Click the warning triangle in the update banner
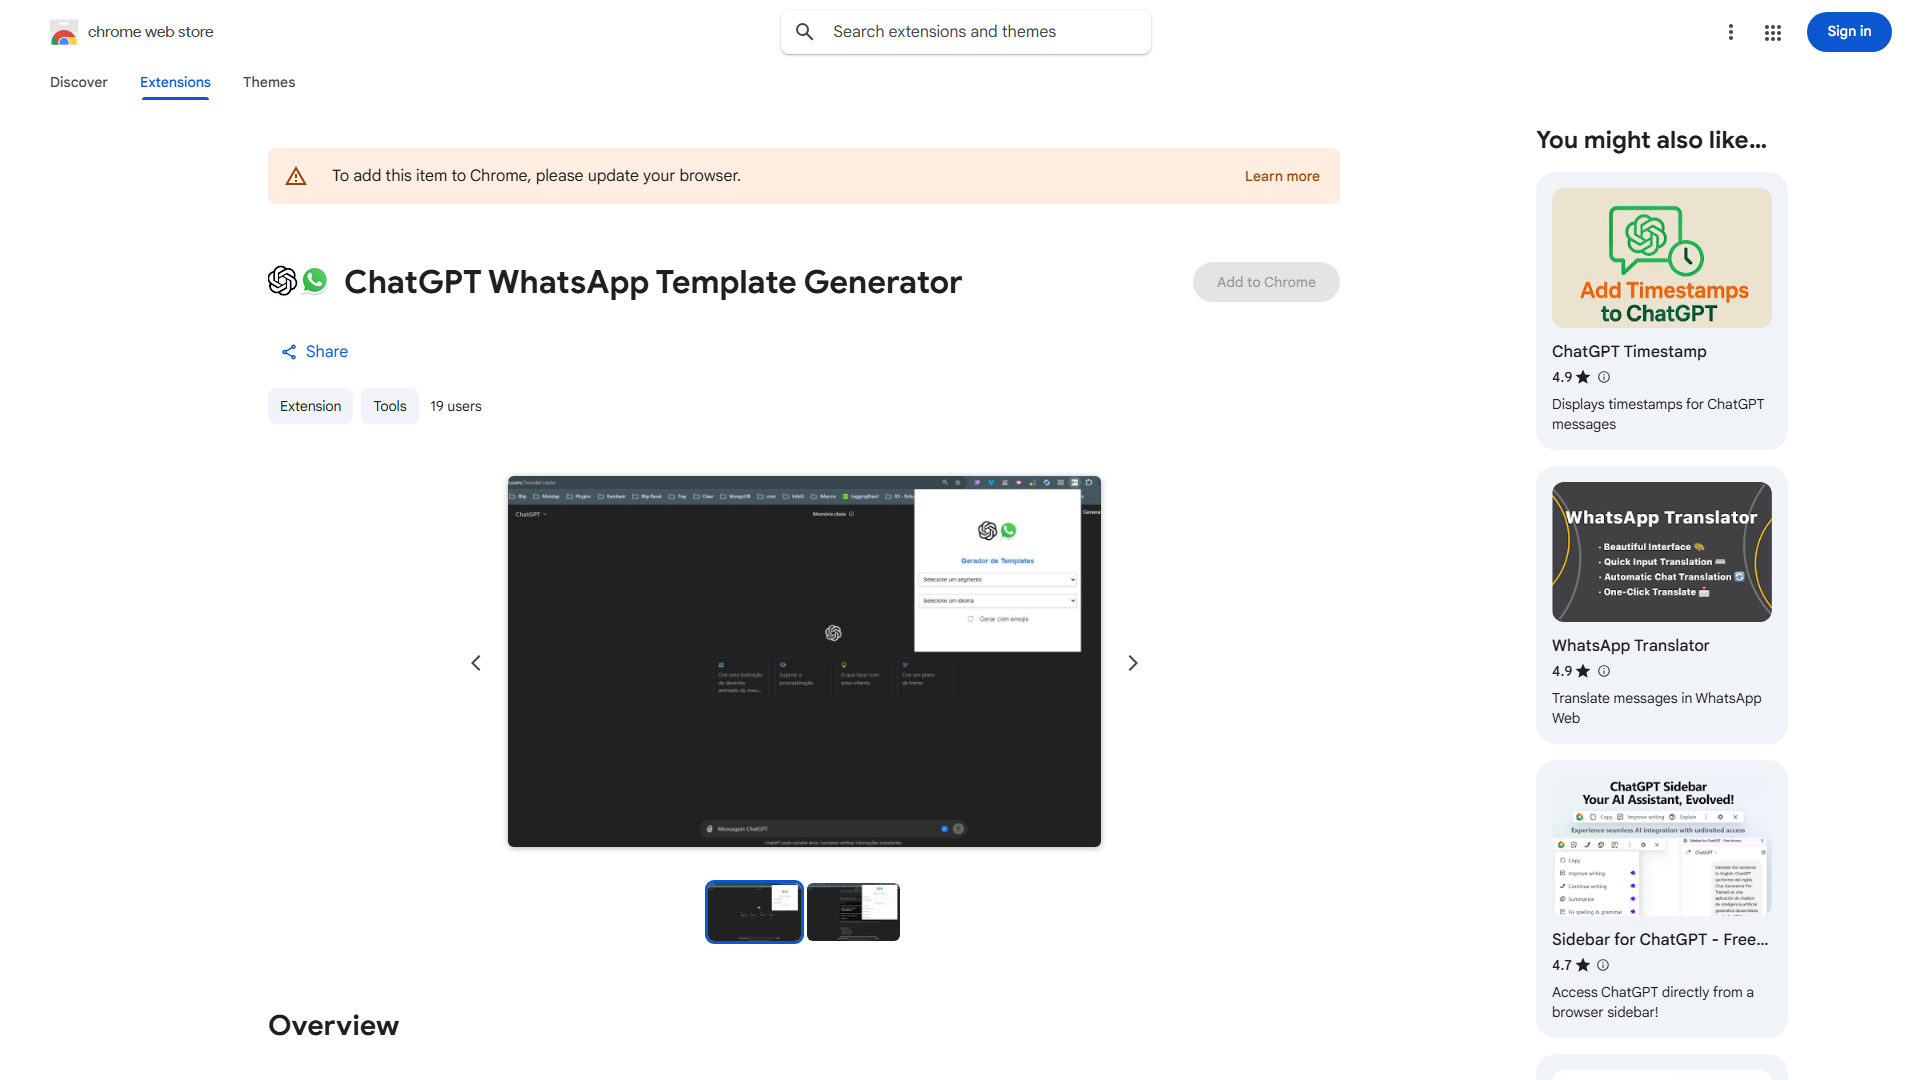 coord(296,175)
